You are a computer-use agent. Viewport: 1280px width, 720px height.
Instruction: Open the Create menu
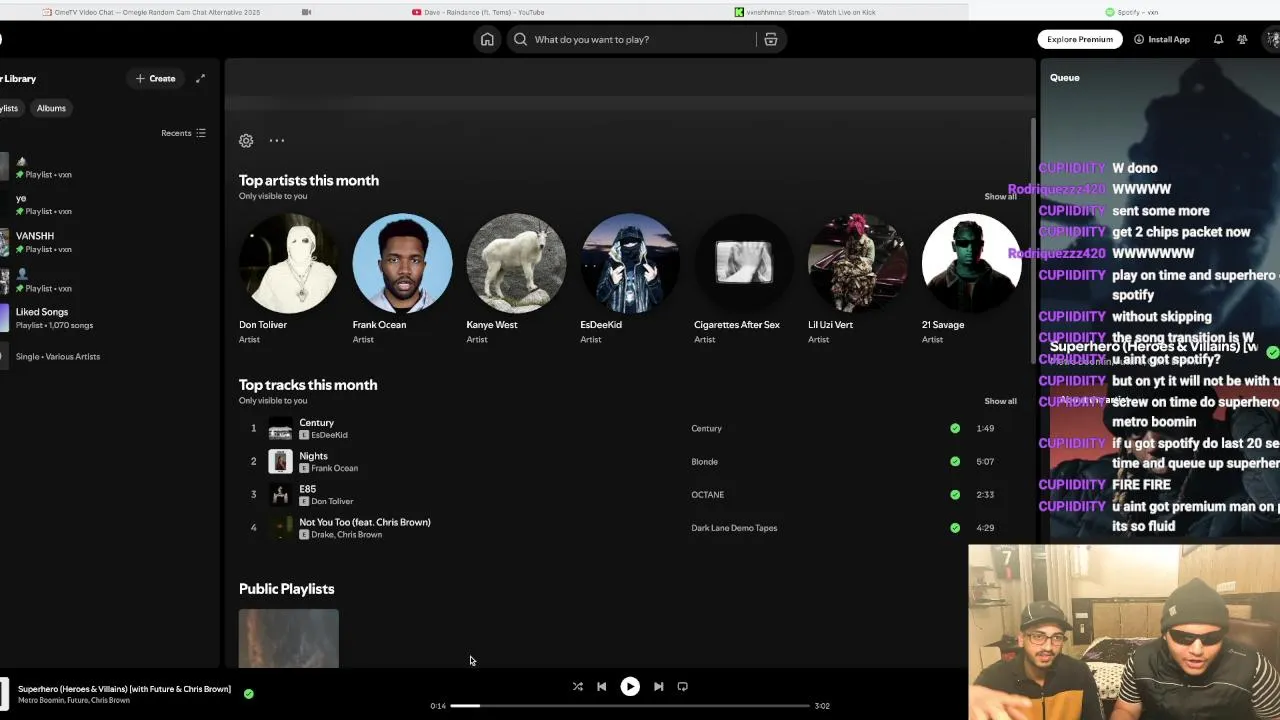[x=155, y=78]
